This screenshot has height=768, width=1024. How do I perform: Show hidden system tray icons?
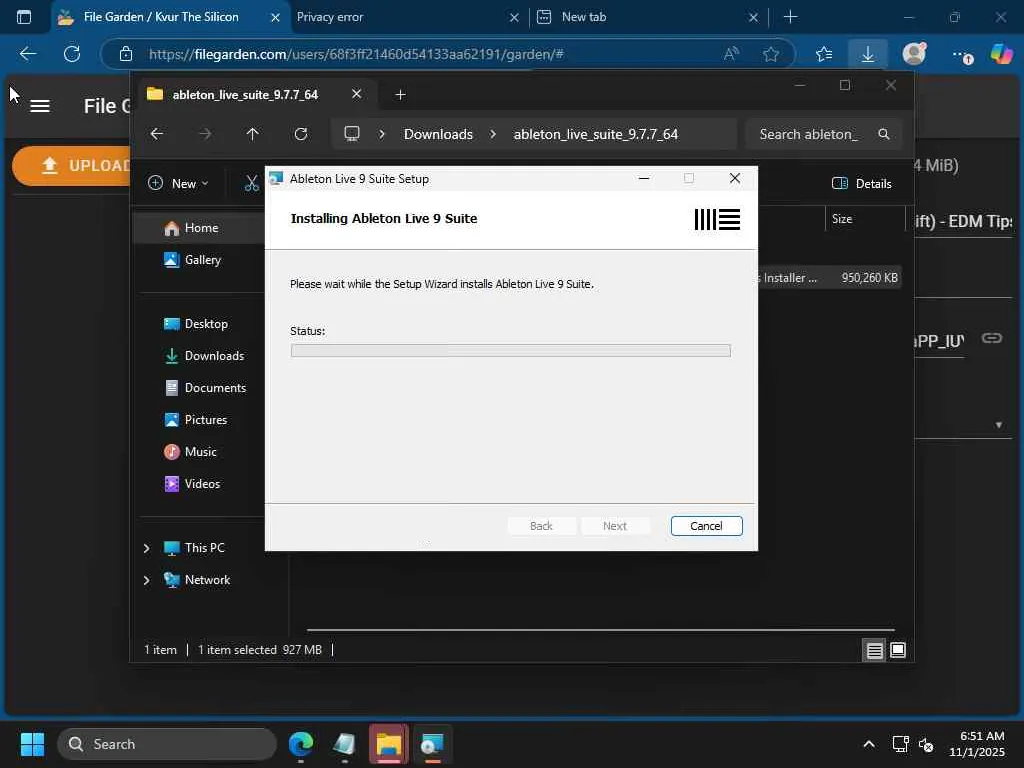(x=869, y=744)
